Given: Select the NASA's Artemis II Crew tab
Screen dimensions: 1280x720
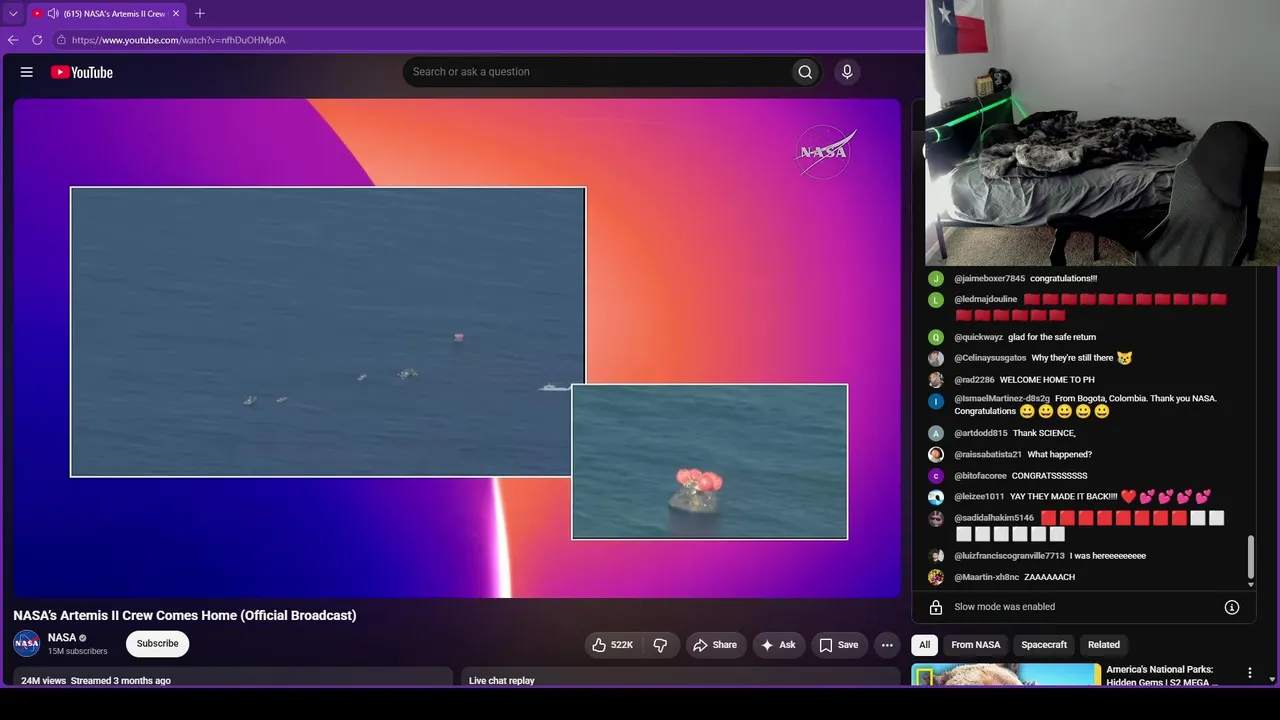Looking at the screenshot, I should (x=106, y=14).
